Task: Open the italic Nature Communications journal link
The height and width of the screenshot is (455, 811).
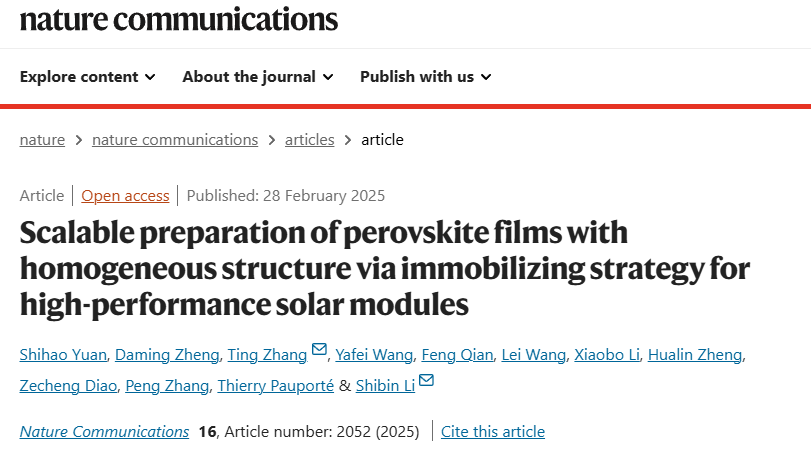Action: pos(104,431)
